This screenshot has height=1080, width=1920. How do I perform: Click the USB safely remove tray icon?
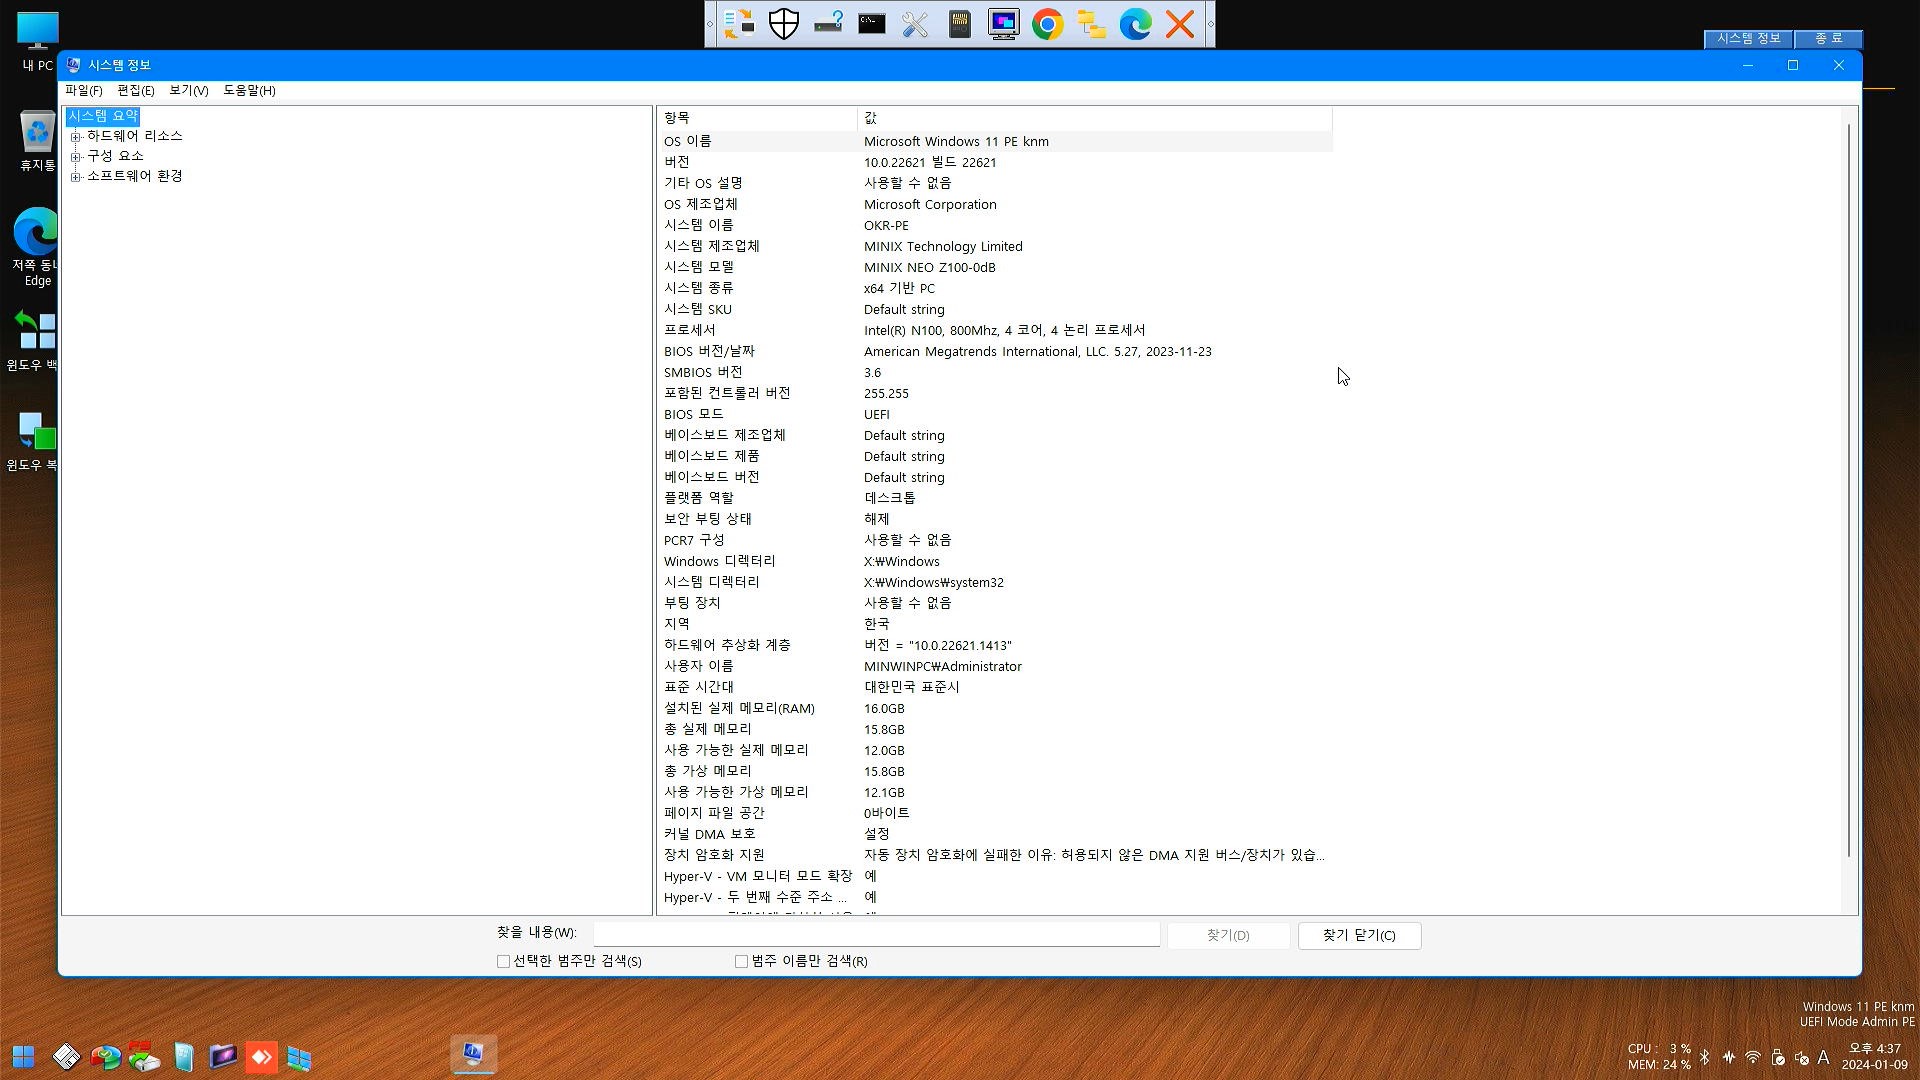[x=1777, y=1057]
